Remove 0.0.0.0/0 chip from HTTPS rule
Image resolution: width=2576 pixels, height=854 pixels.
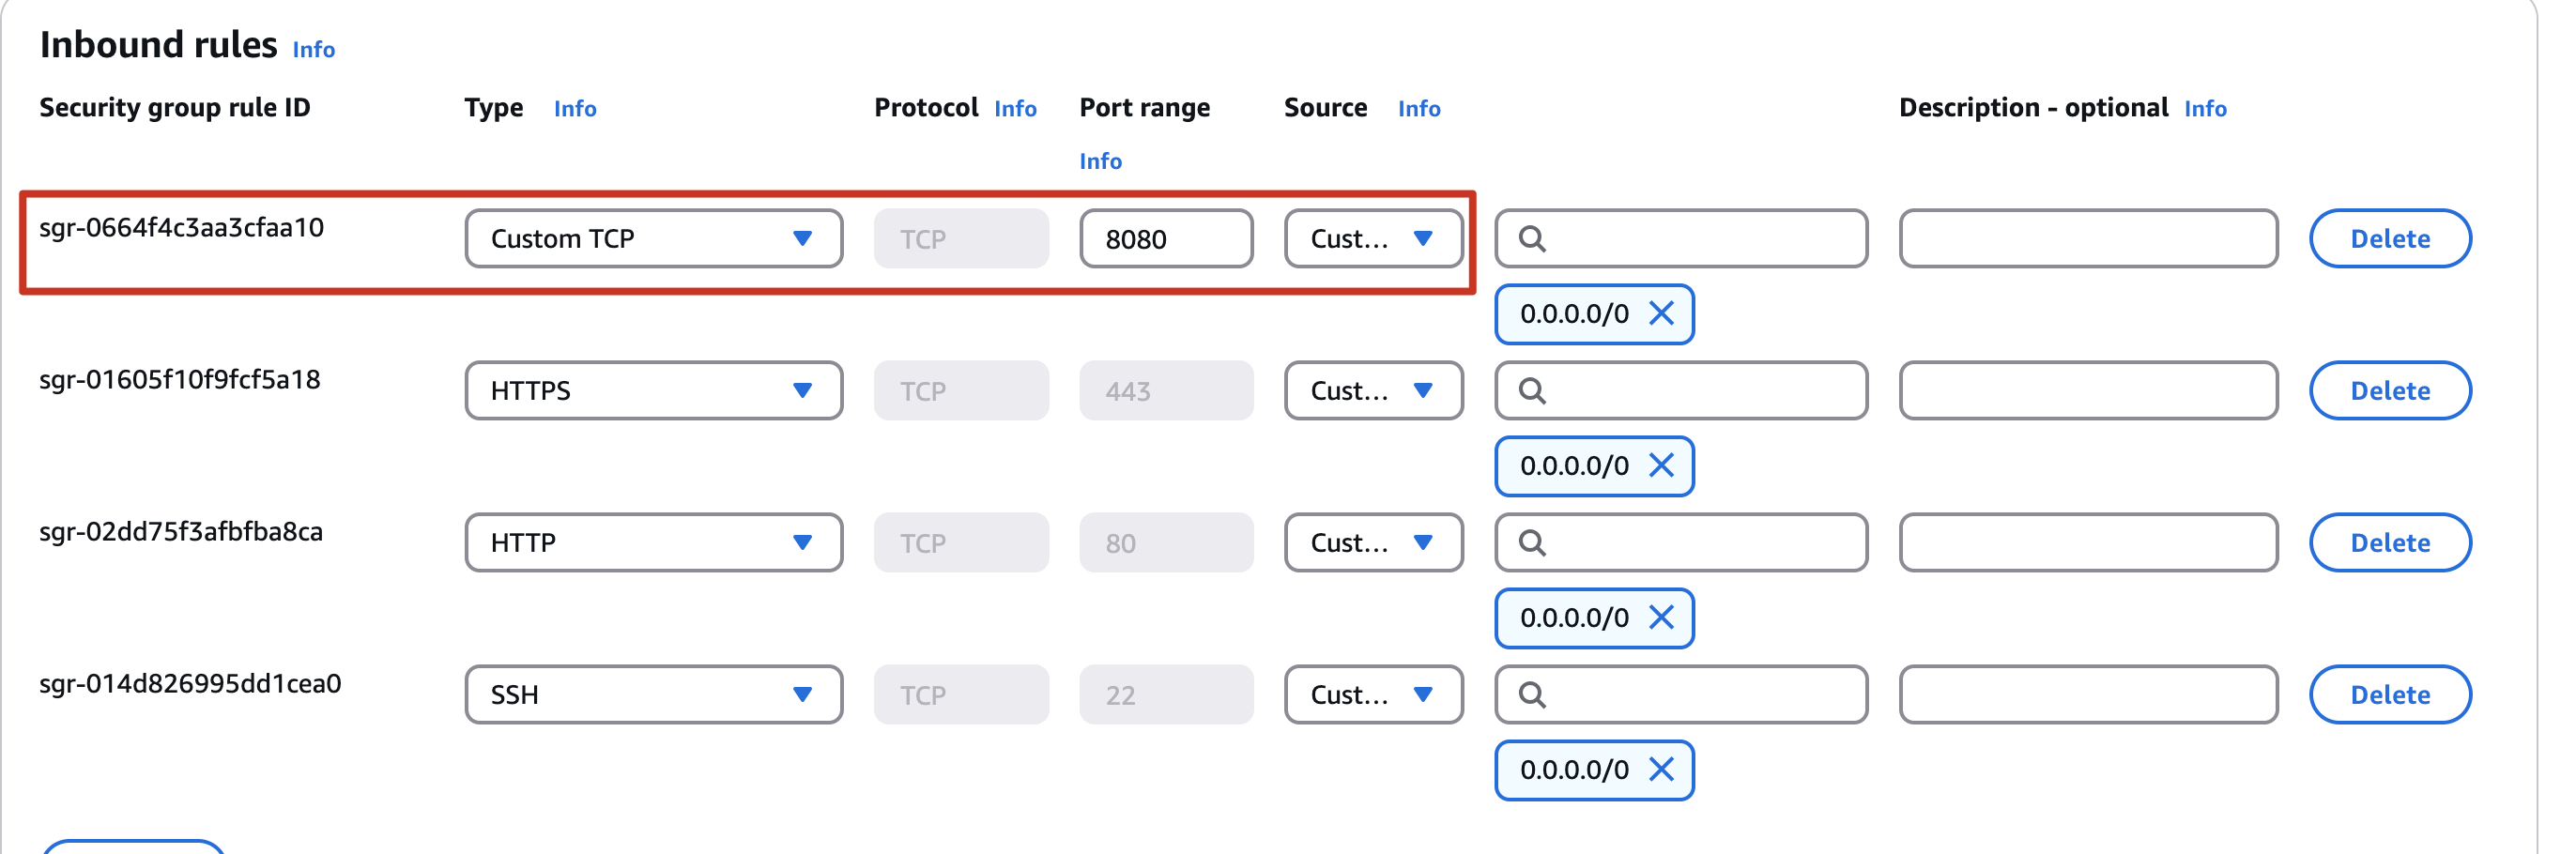[x=1661, y=466]
